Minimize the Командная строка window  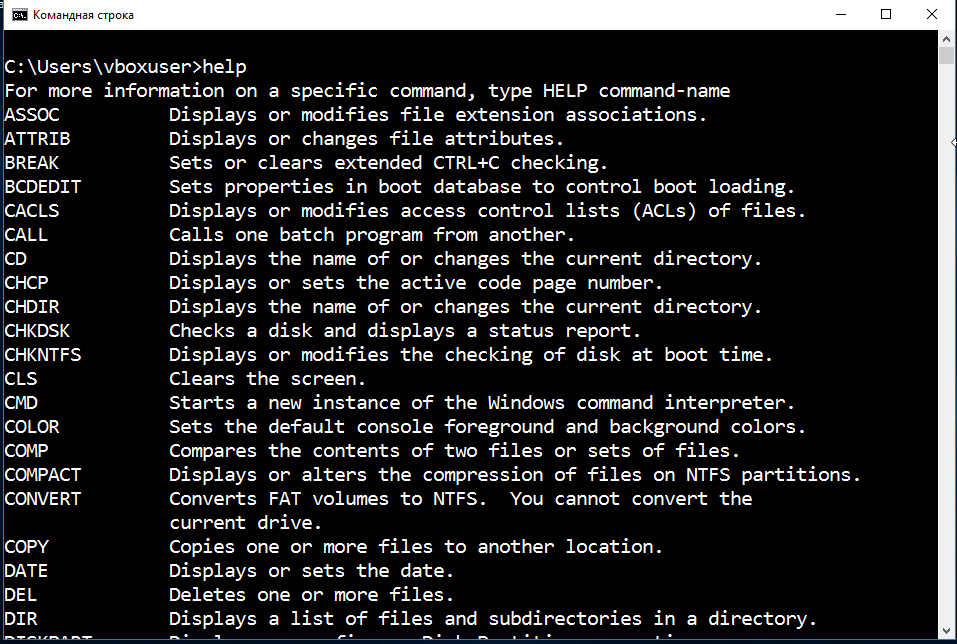(x=841, y=15)
